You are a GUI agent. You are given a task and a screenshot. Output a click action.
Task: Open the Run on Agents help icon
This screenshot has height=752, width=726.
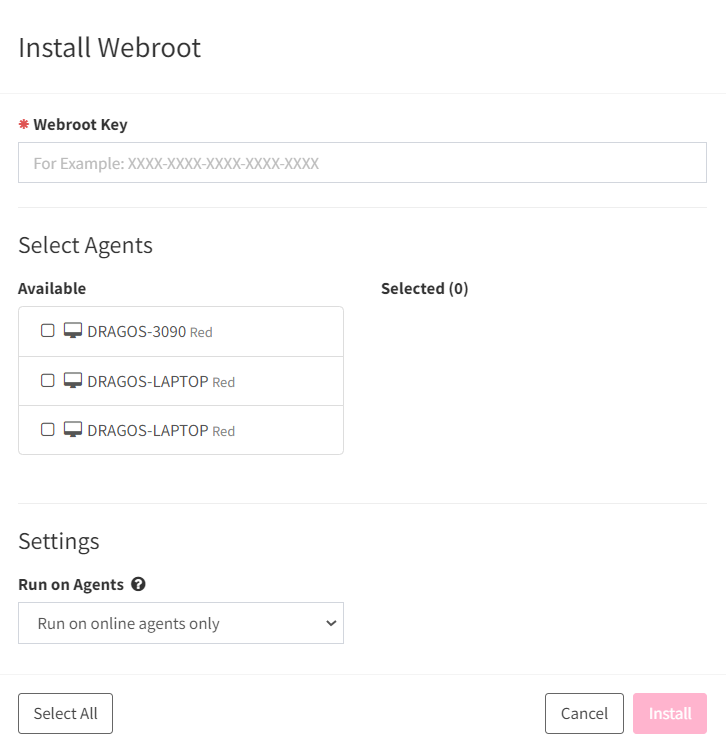138,584
